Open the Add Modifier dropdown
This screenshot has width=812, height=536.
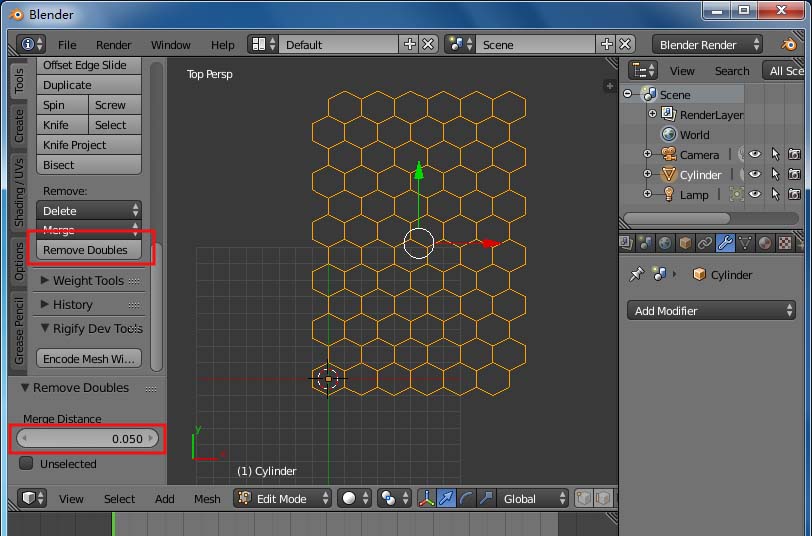click(711, 311)
